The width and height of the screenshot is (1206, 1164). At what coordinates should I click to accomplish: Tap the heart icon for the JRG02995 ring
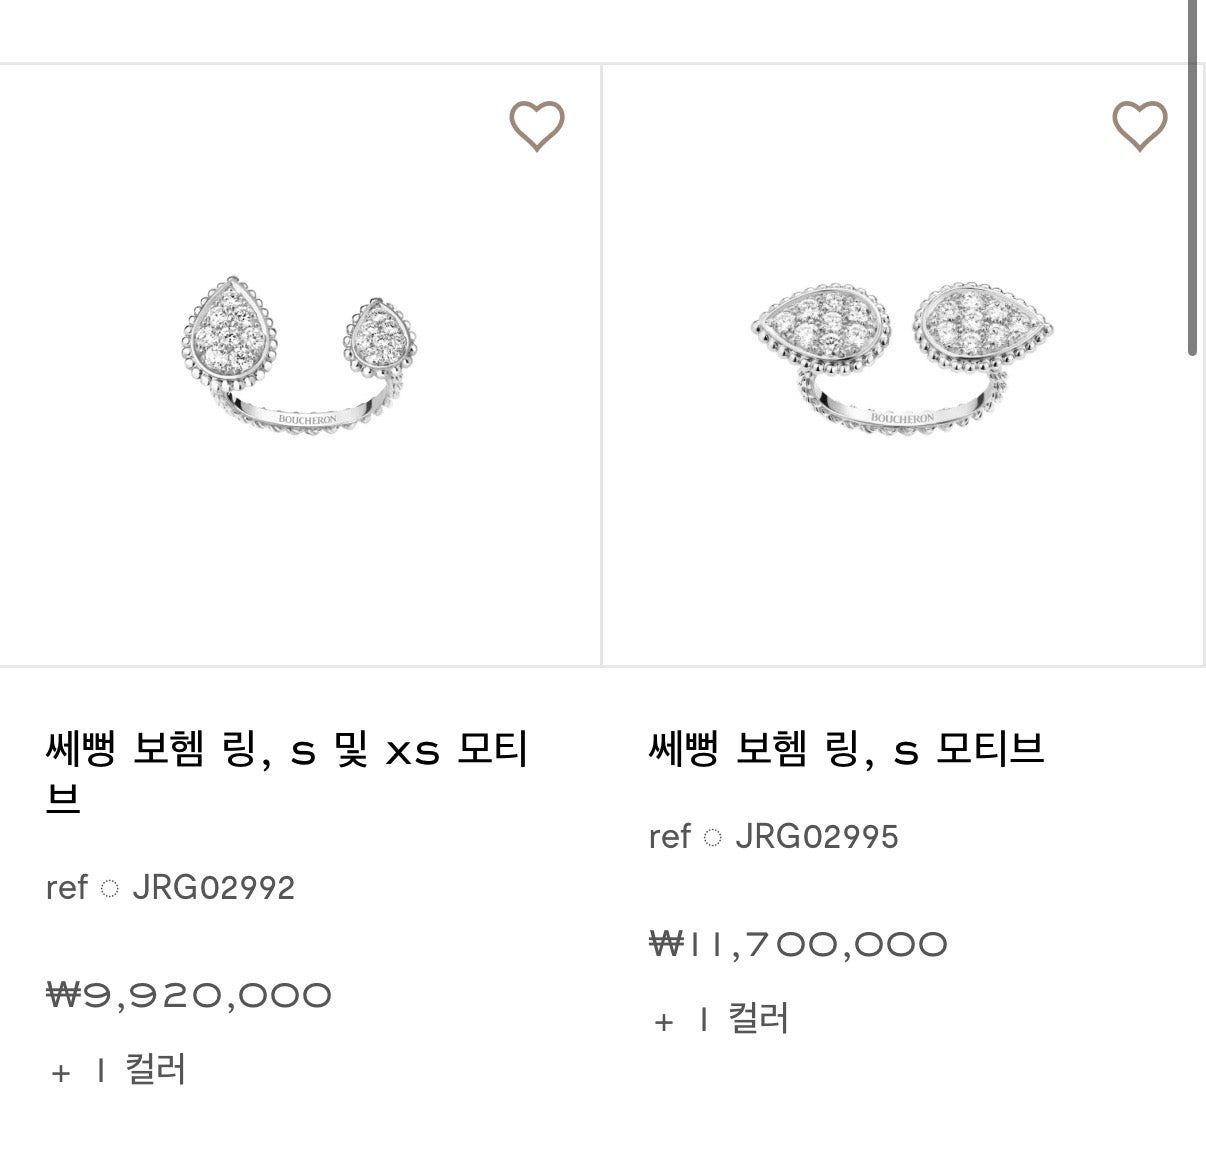pos(1140,126)
